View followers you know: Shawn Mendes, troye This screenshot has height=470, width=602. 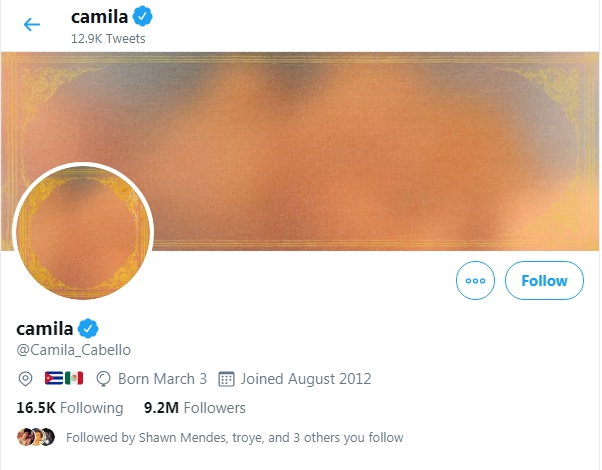tap(234, 437)
